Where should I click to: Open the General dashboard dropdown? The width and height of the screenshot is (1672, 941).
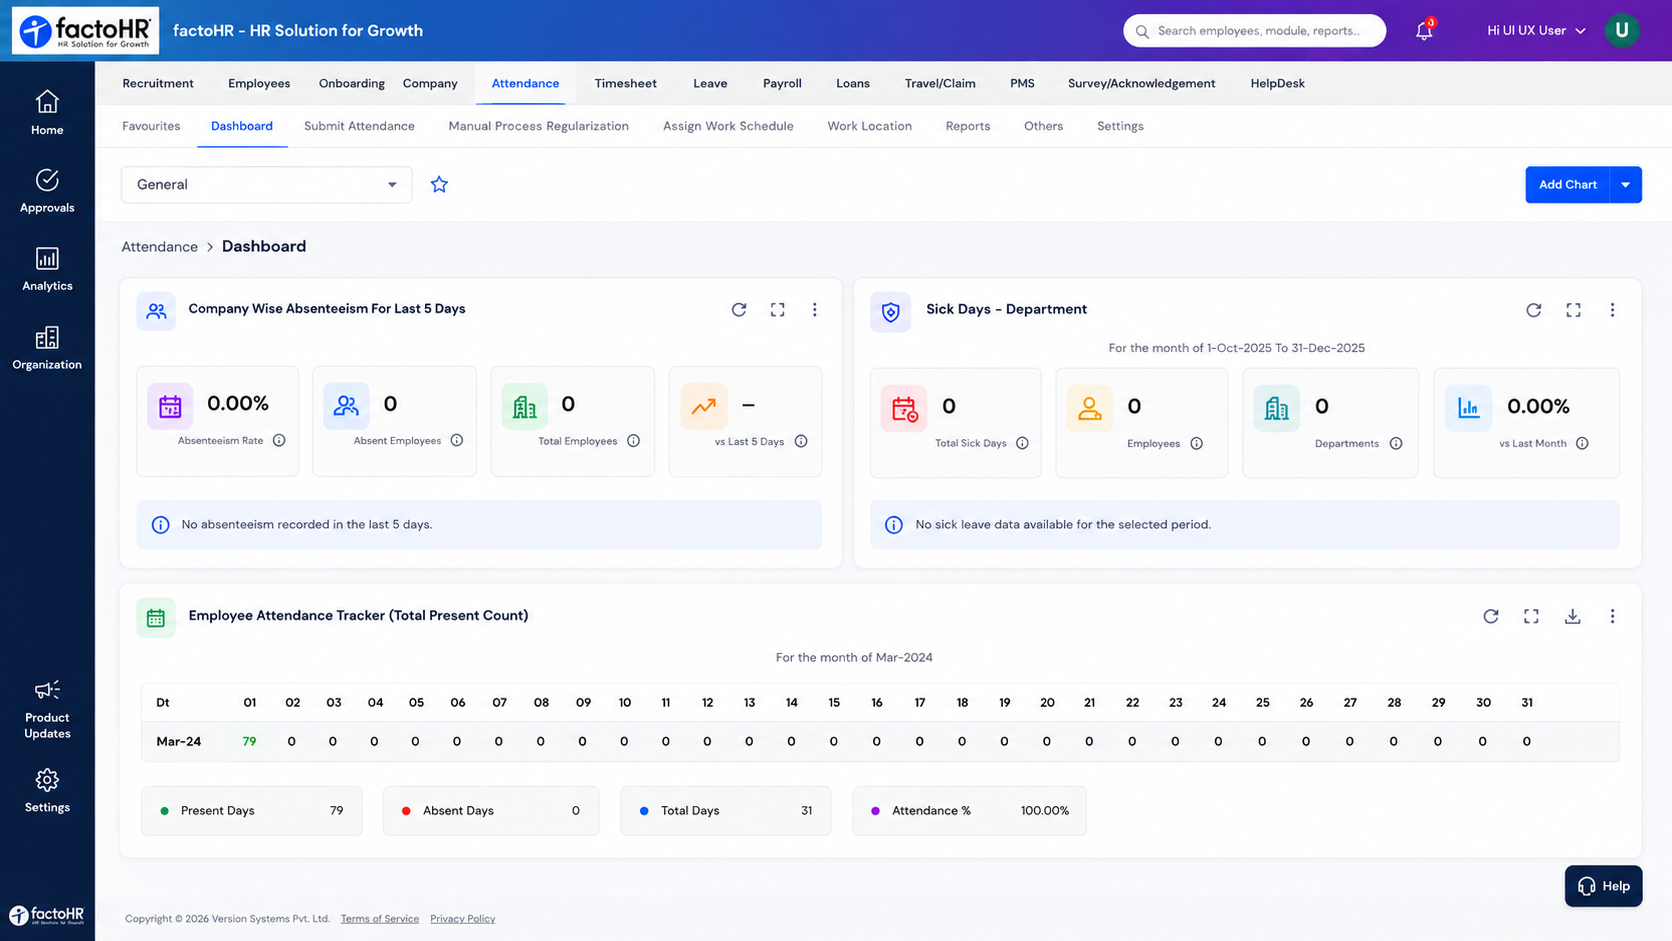[267, 184]
